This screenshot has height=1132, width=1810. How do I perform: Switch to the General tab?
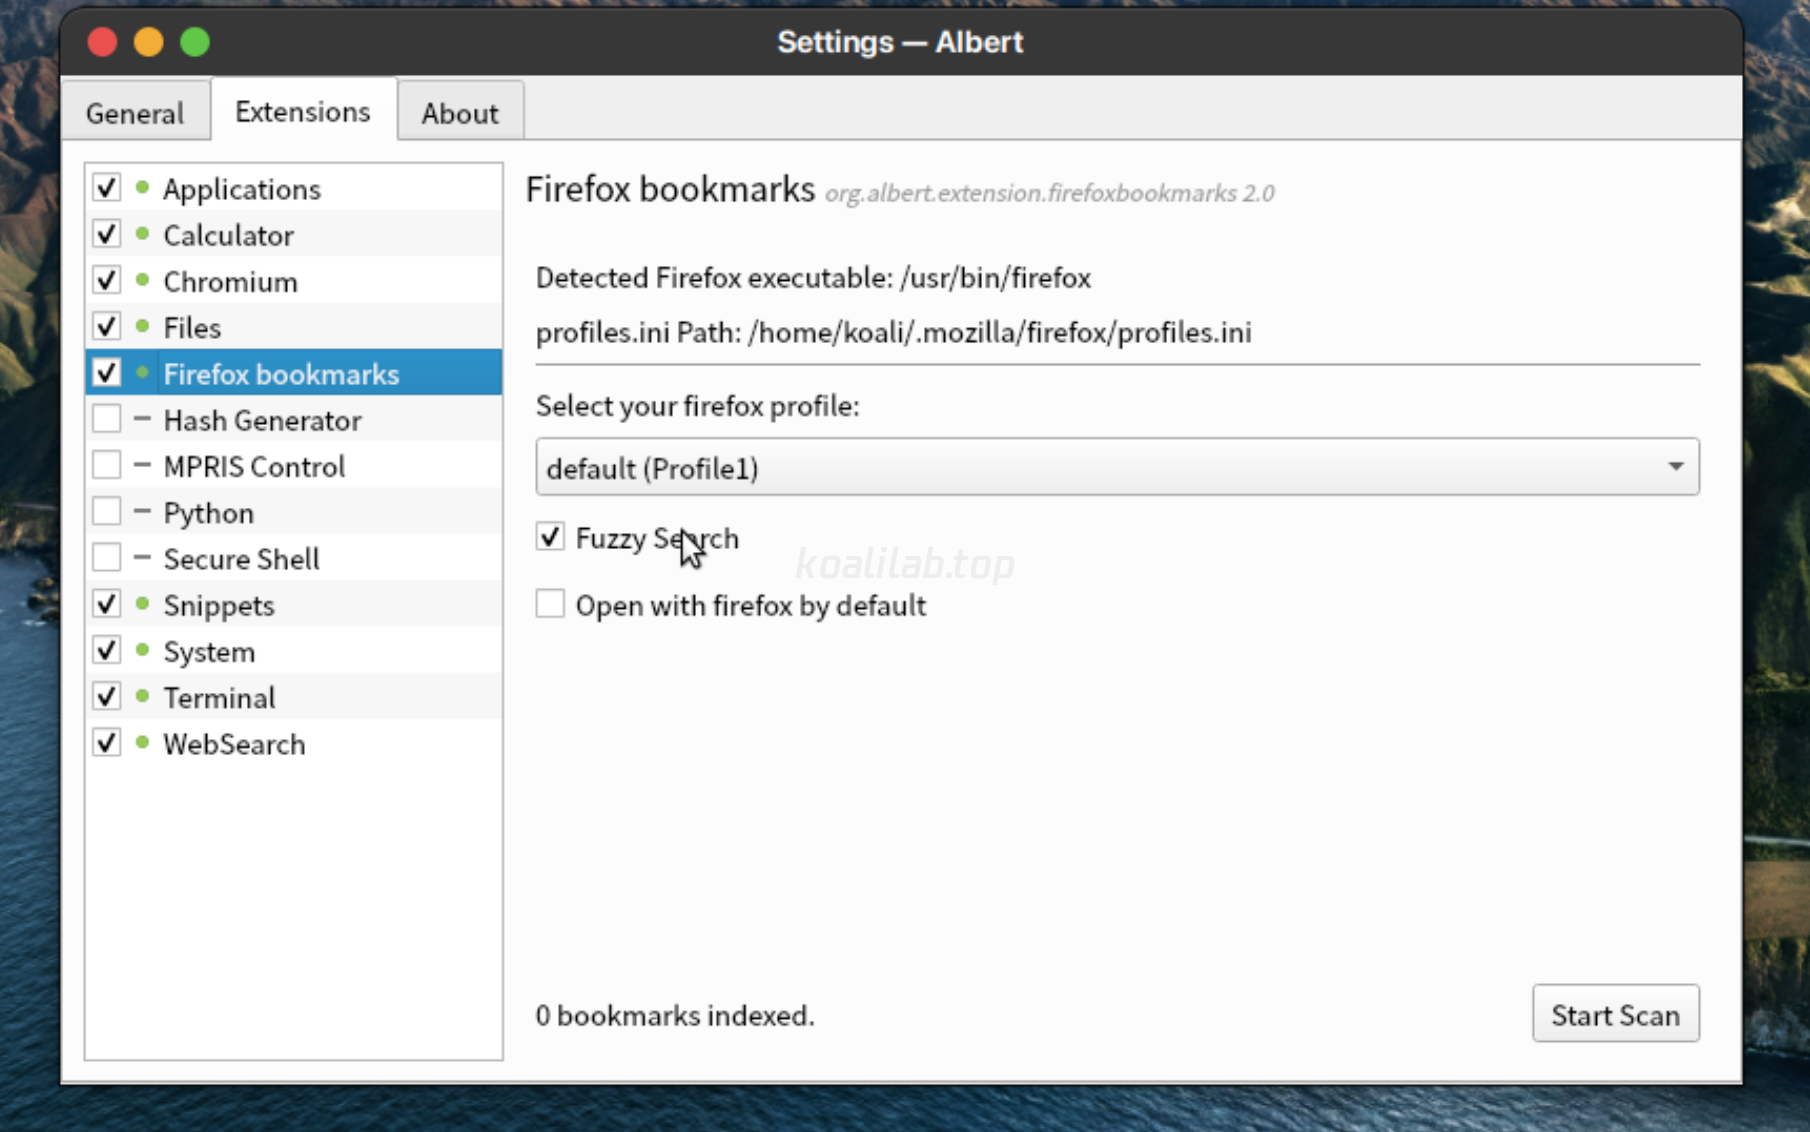pos(135,113)
